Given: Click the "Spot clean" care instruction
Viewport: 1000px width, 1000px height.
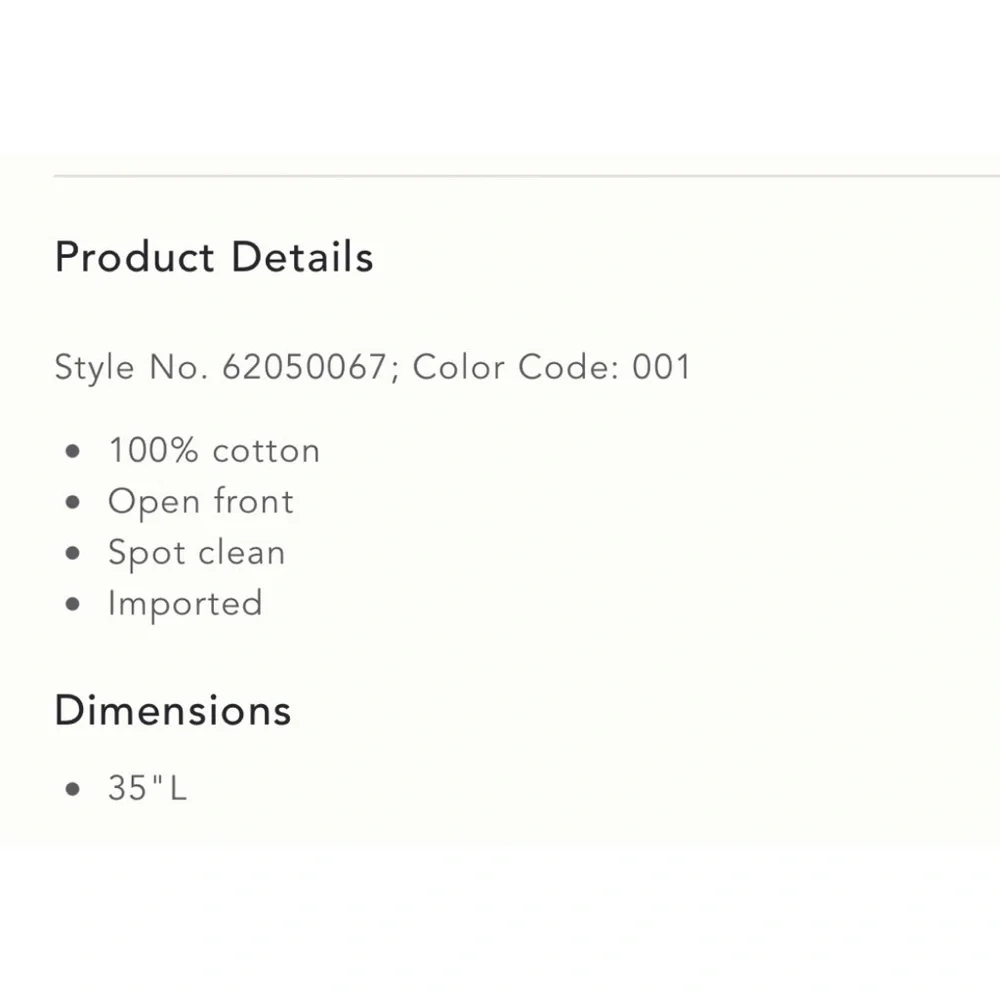Looking at the screenshot, I should tap(196, 552).
